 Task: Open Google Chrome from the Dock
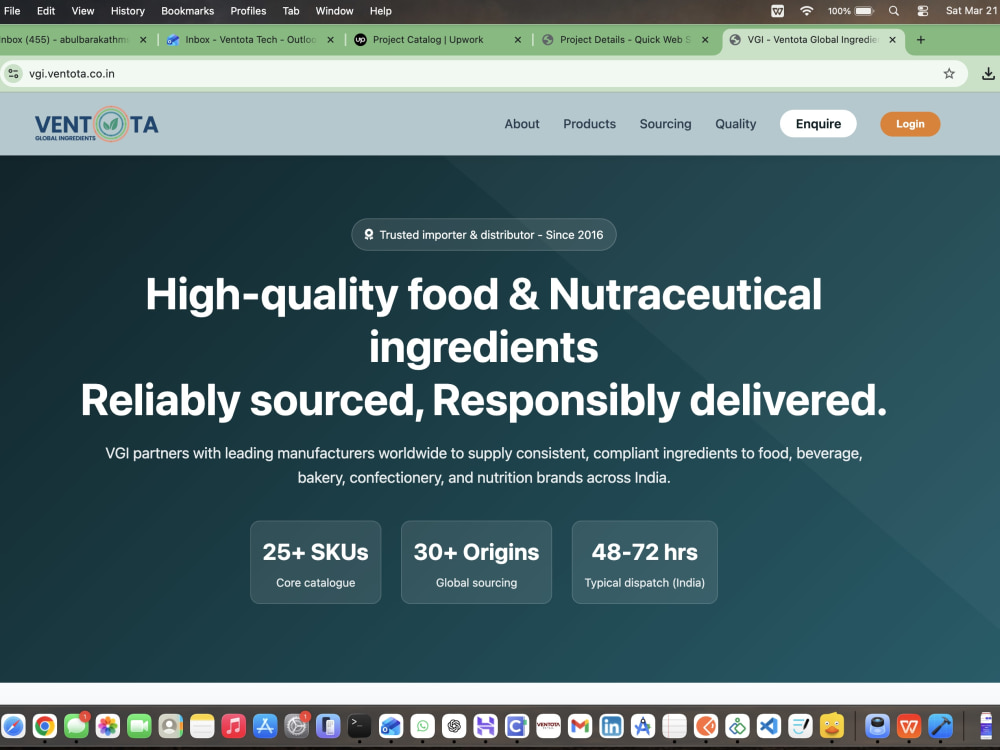tap(45, 726)
